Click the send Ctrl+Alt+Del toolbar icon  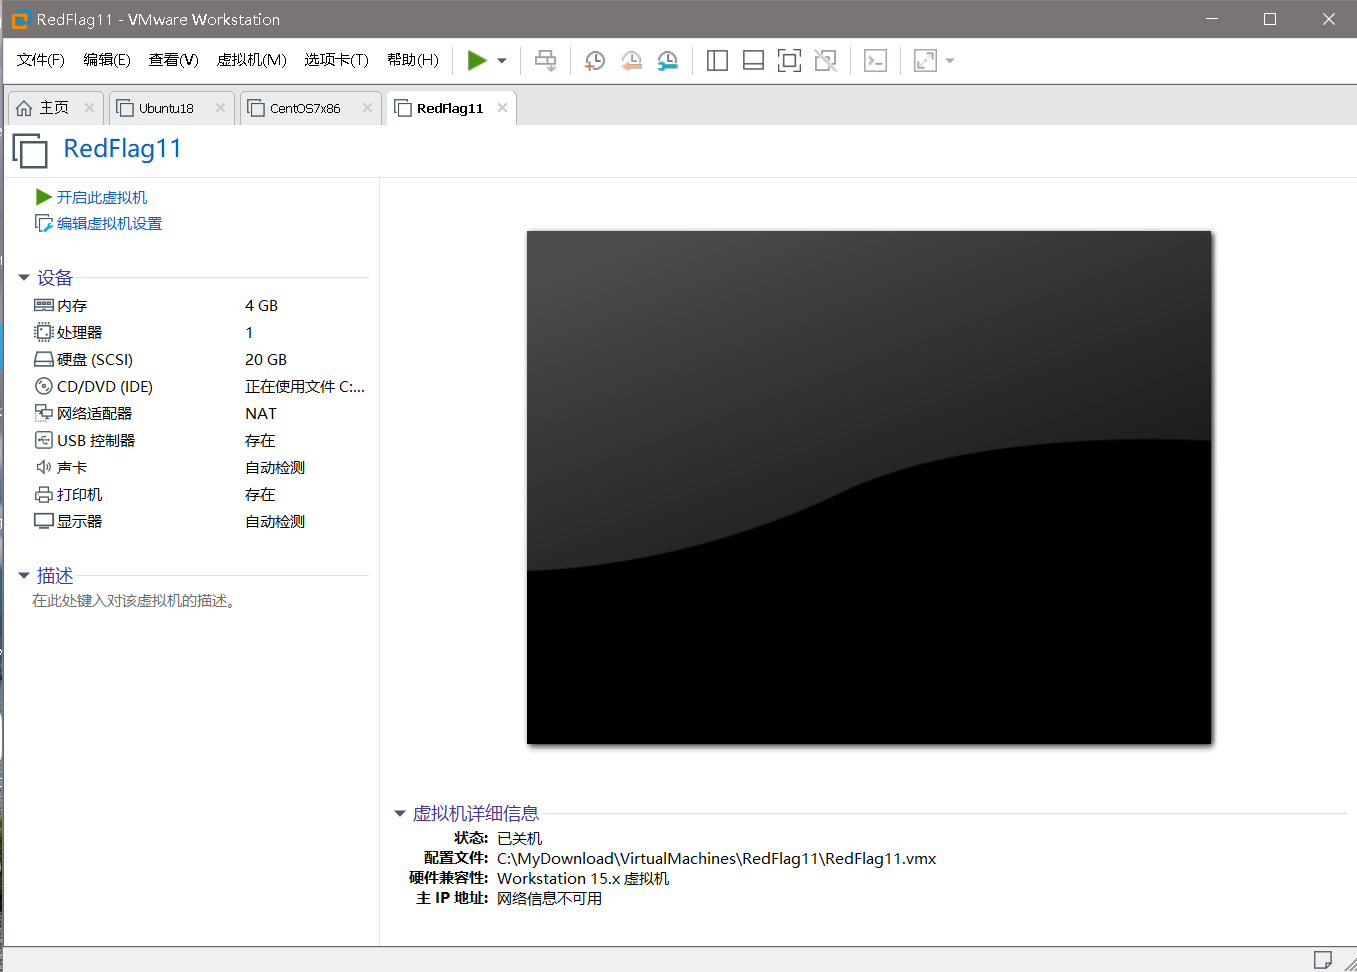point(545,61)
